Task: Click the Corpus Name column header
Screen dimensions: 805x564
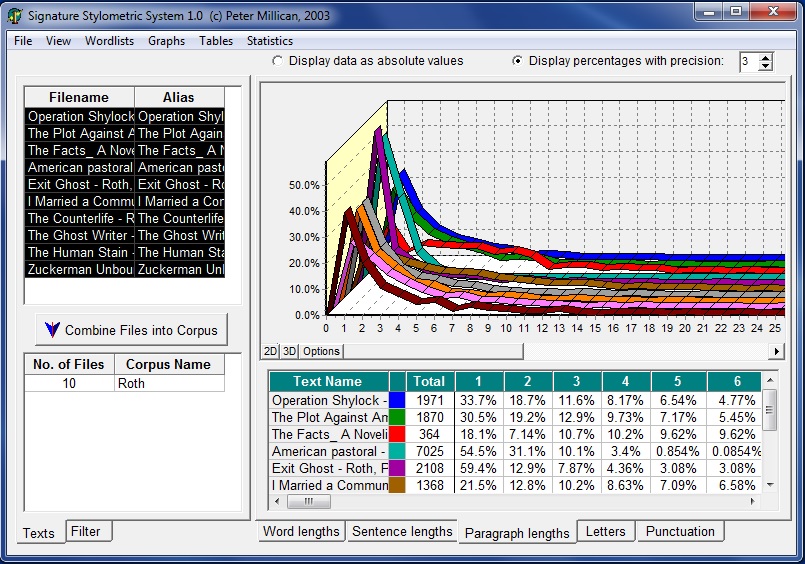Action: 168,364
